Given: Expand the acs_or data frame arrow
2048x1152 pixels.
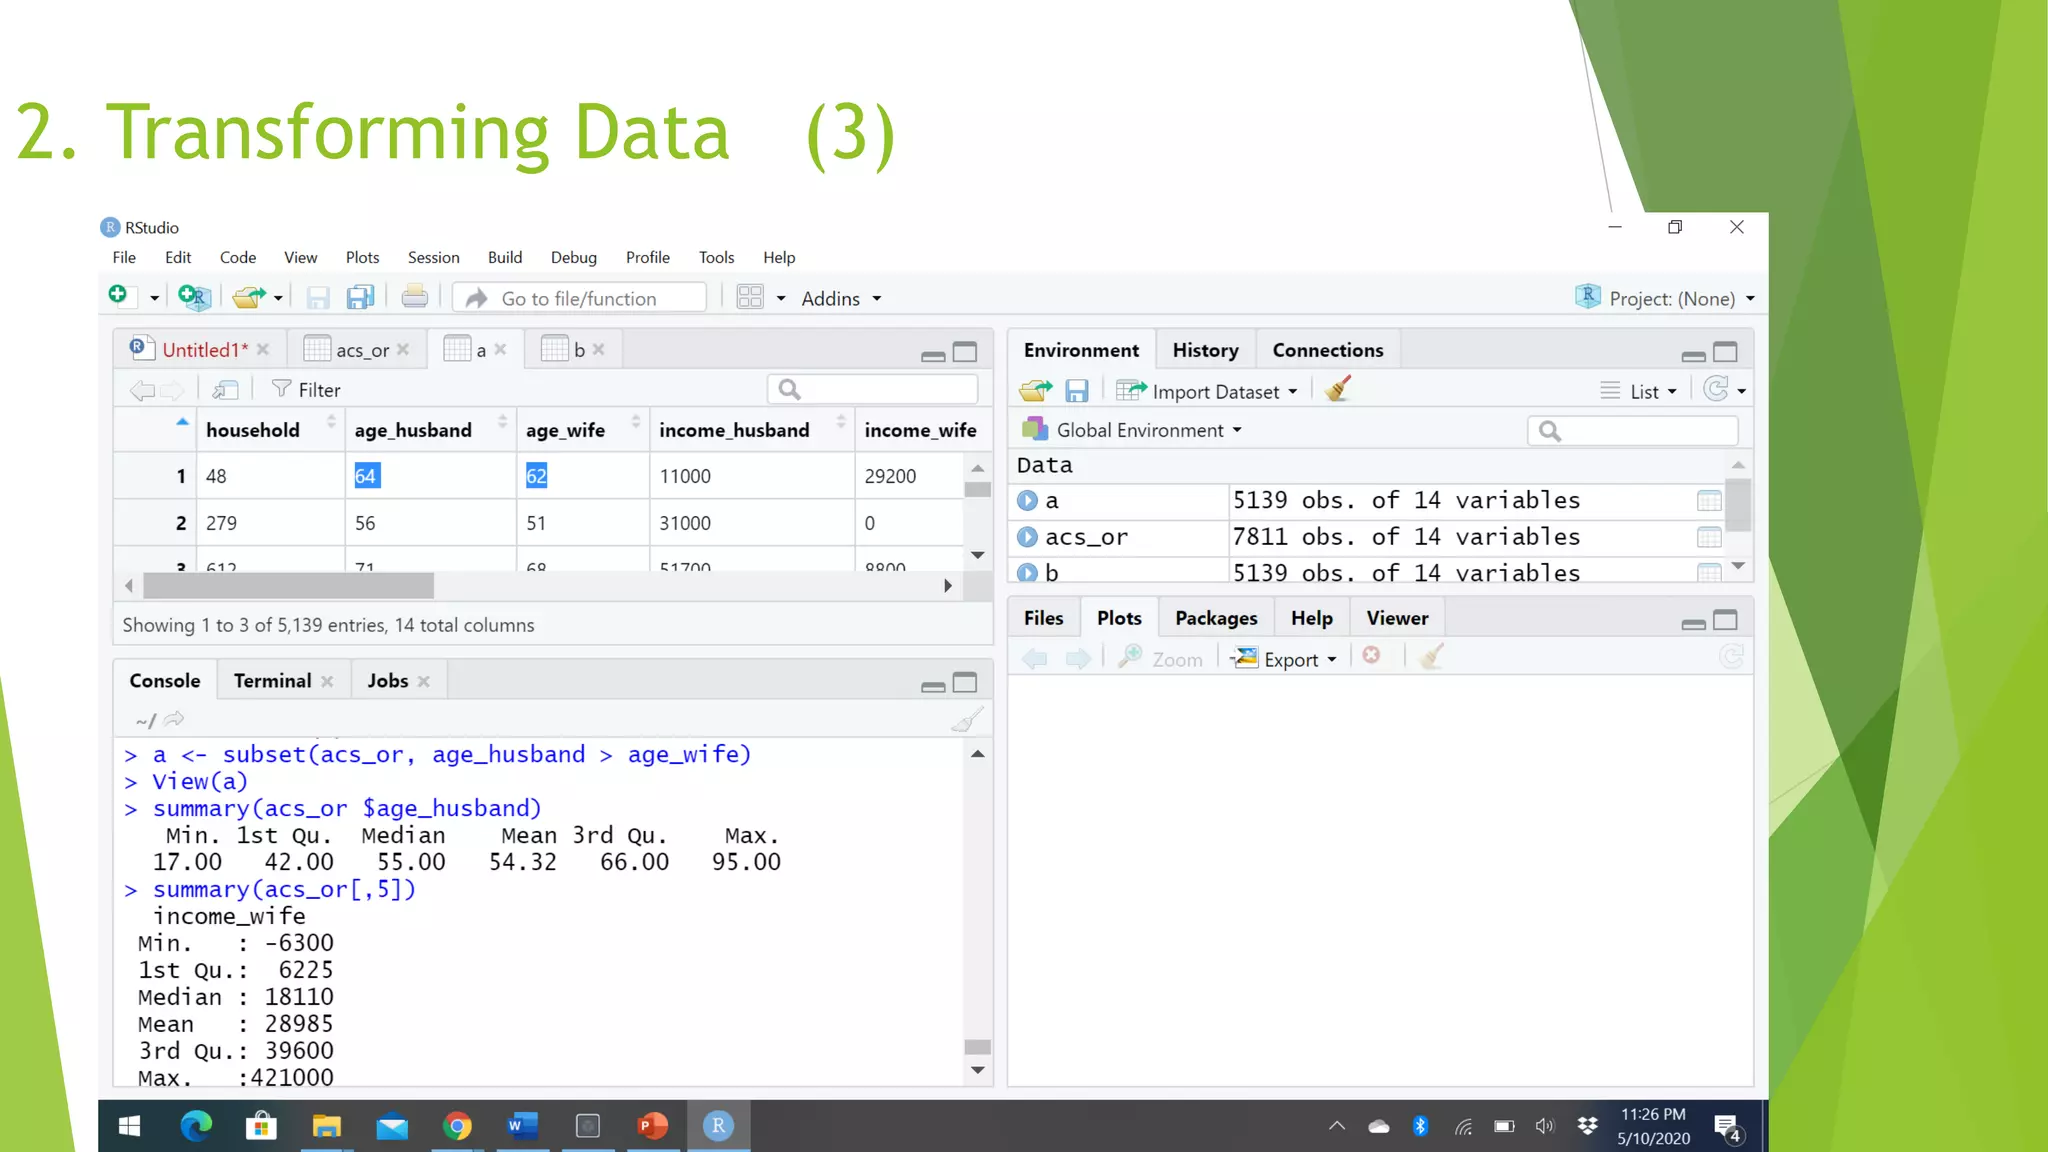Looking at the screenshot, I should pos(1027,537).
